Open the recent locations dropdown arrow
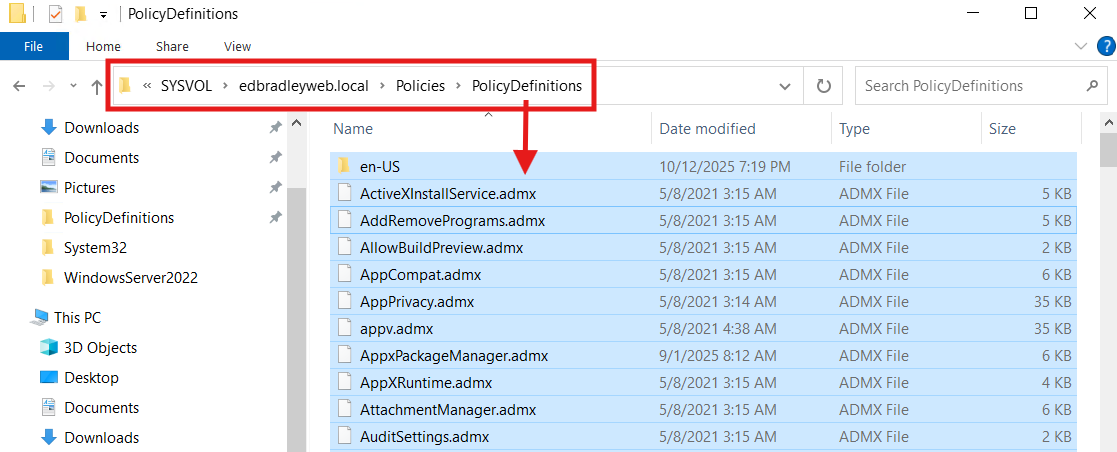This screenshot has width=1117, height=452. tap(73, 86)
